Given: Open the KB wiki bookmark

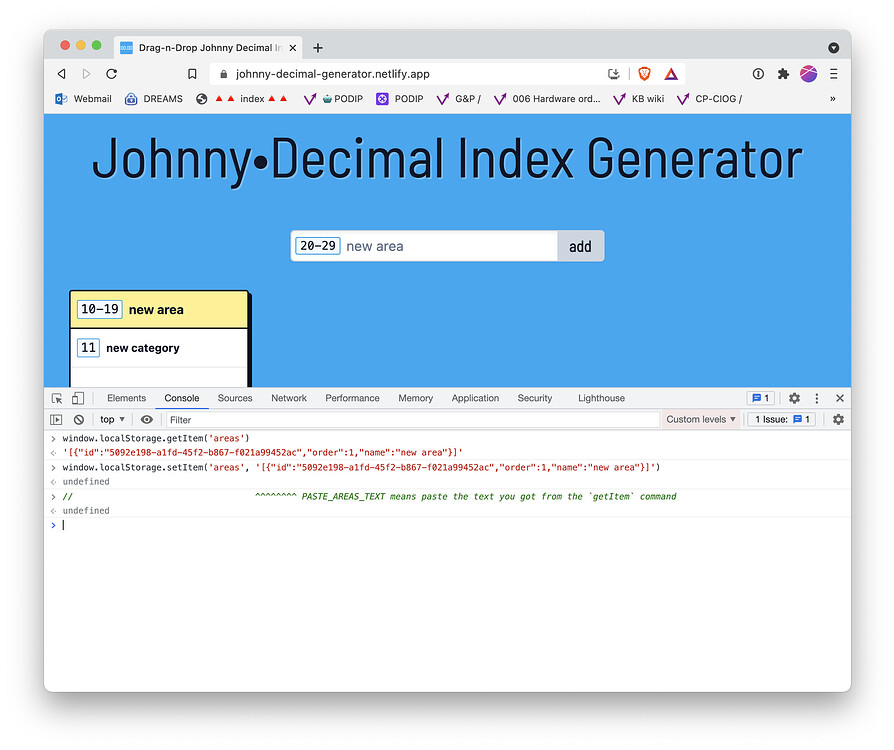Looking at the screenshot, I should coord(638,99).
